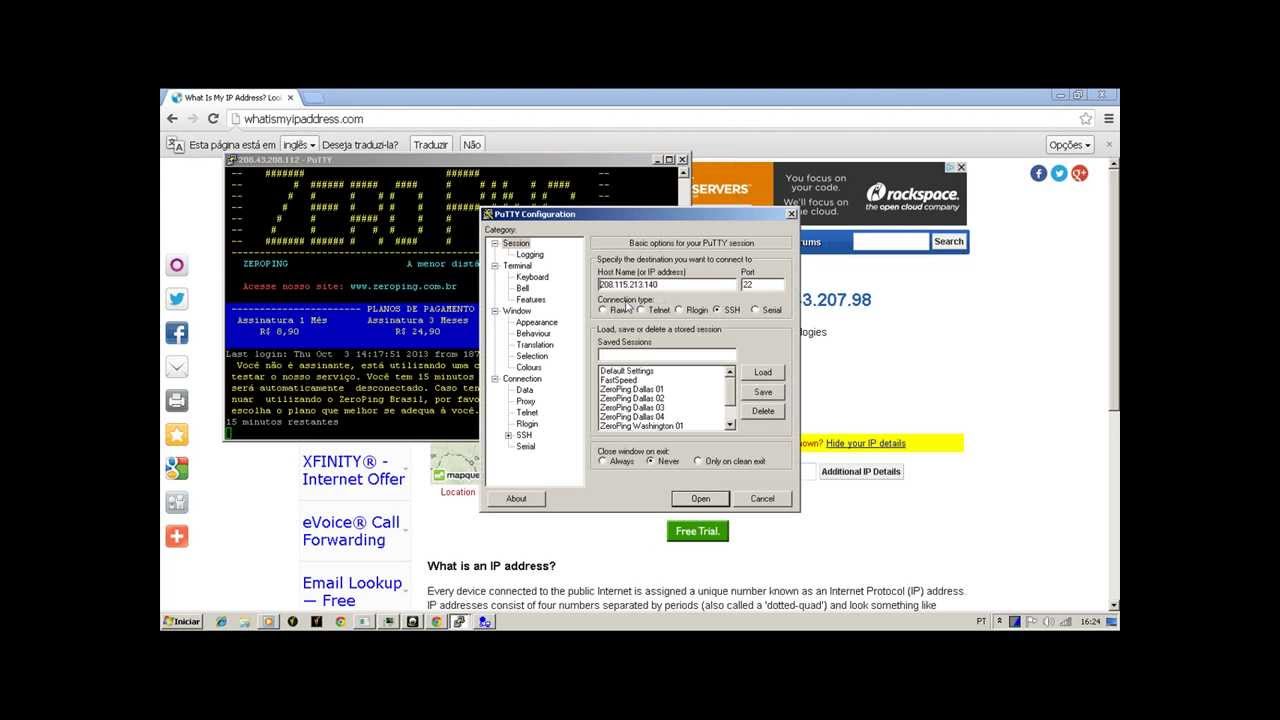Select ZeroPing Dallas 01 session

(x=632, y=389)
